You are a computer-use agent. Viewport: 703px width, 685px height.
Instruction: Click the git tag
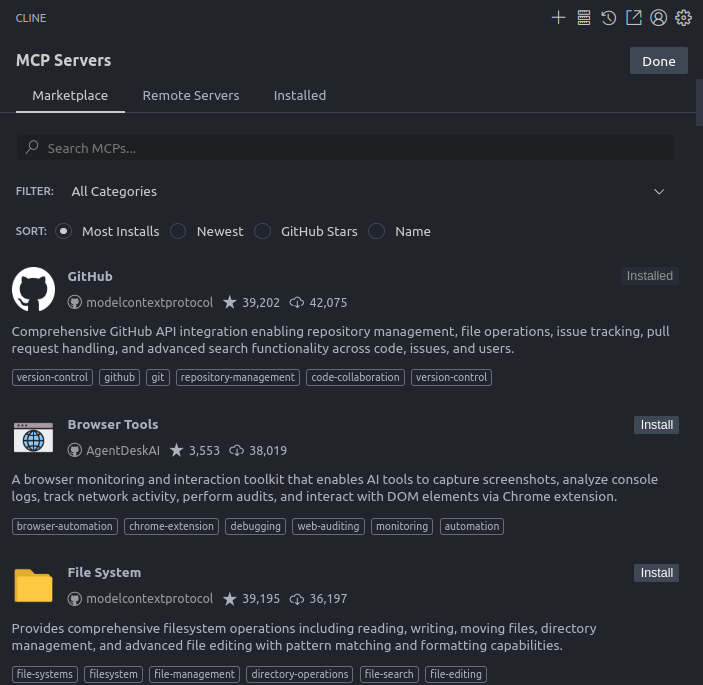(158, 377)
